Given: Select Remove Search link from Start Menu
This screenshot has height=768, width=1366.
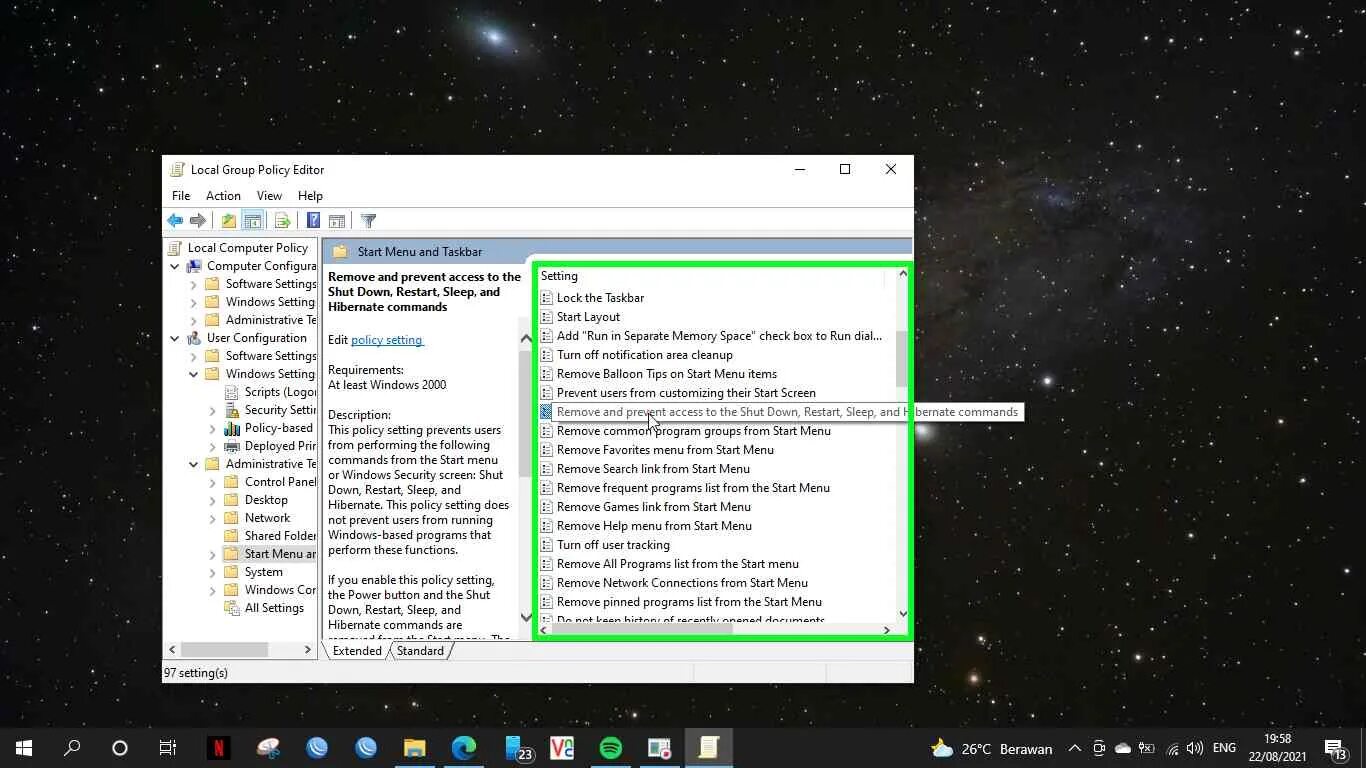Looking at the screenshot, I should [x=653, y=469].
